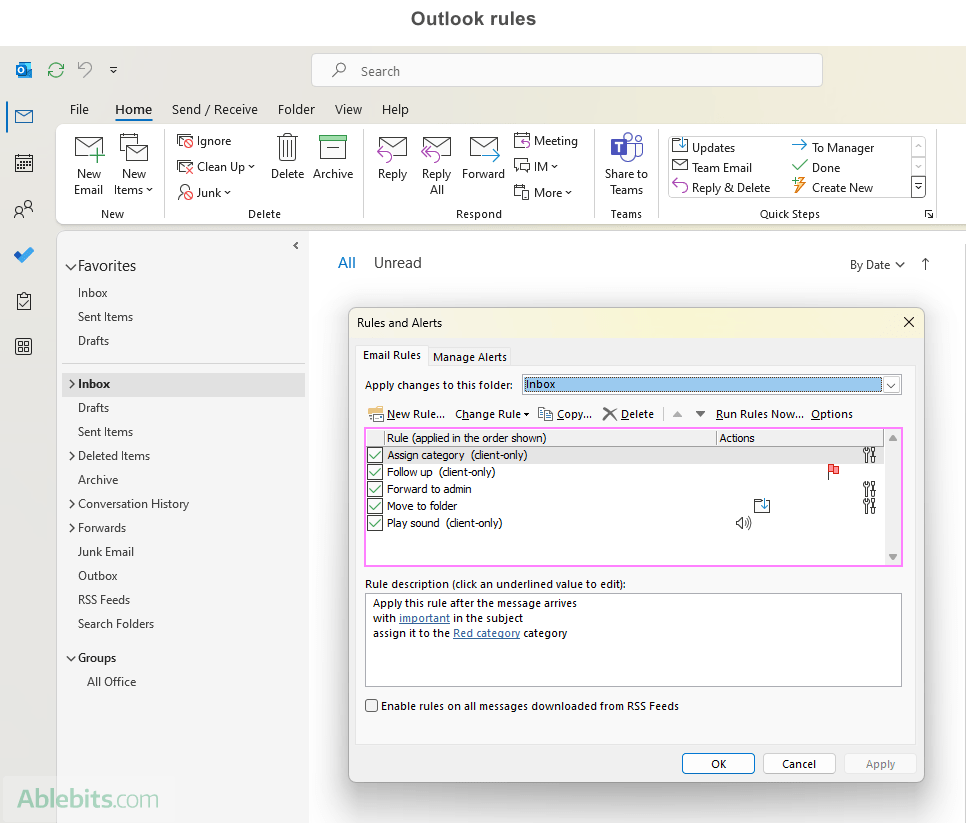Click the rule list scrollbar down arrow
Viewport: 966px width, 823px height.
(893, 556)
